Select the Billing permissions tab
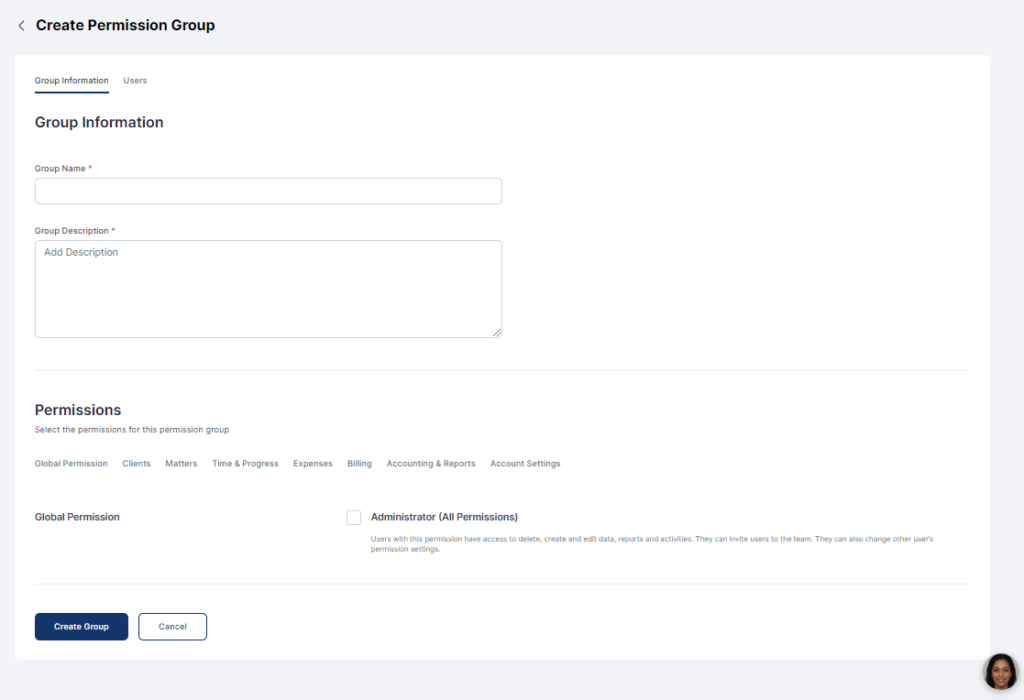The width and height of the screenshot is (1024, 700). 359,464
